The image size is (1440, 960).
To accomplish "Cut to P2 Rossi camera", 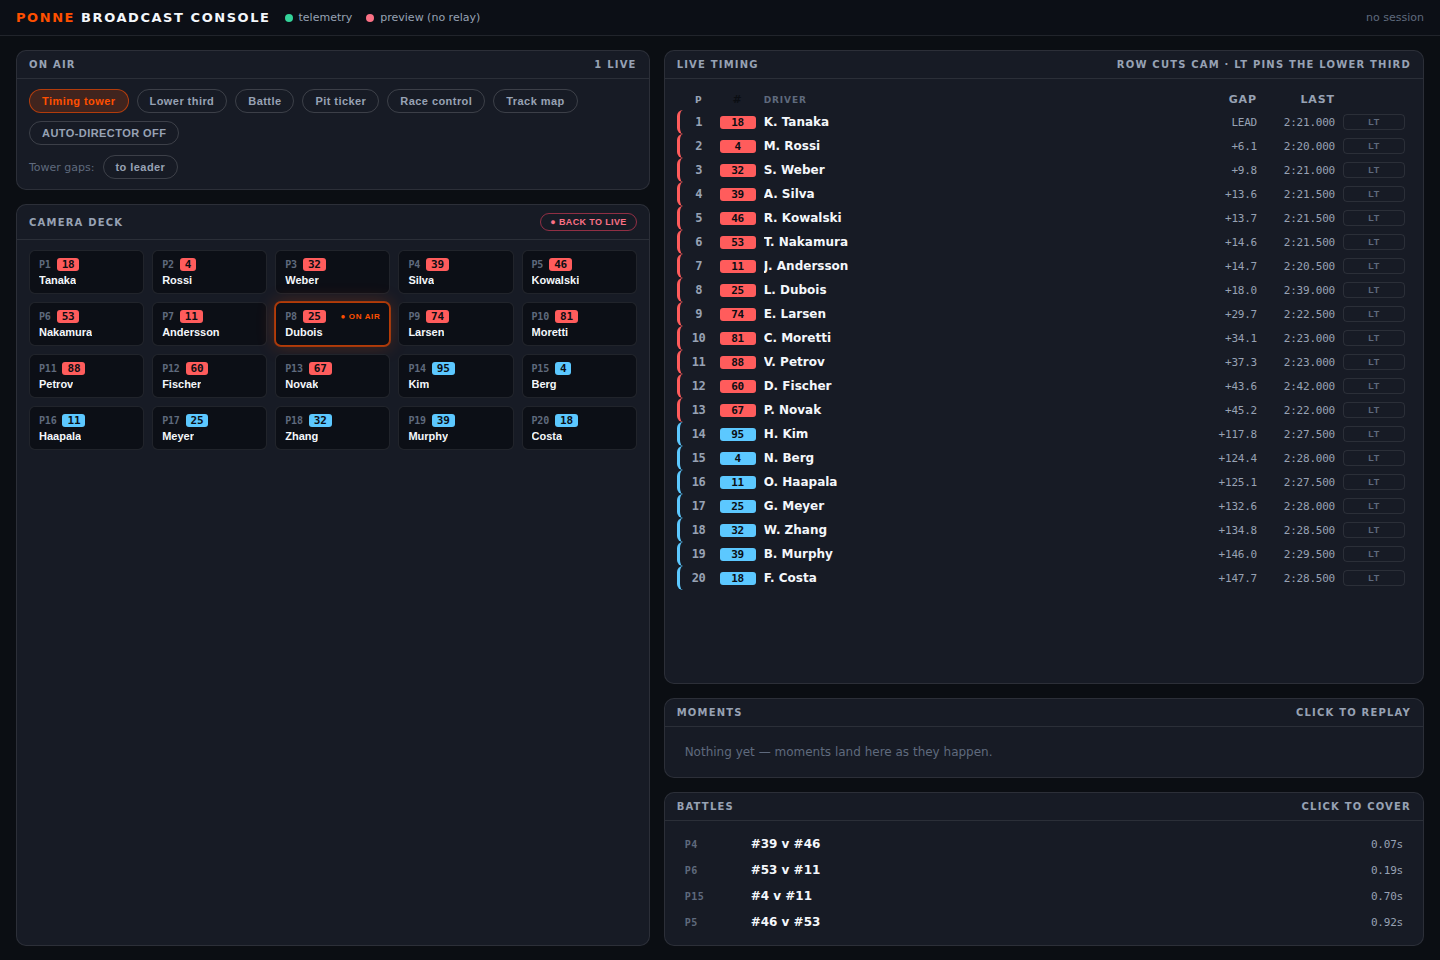I will click(209, 272).
